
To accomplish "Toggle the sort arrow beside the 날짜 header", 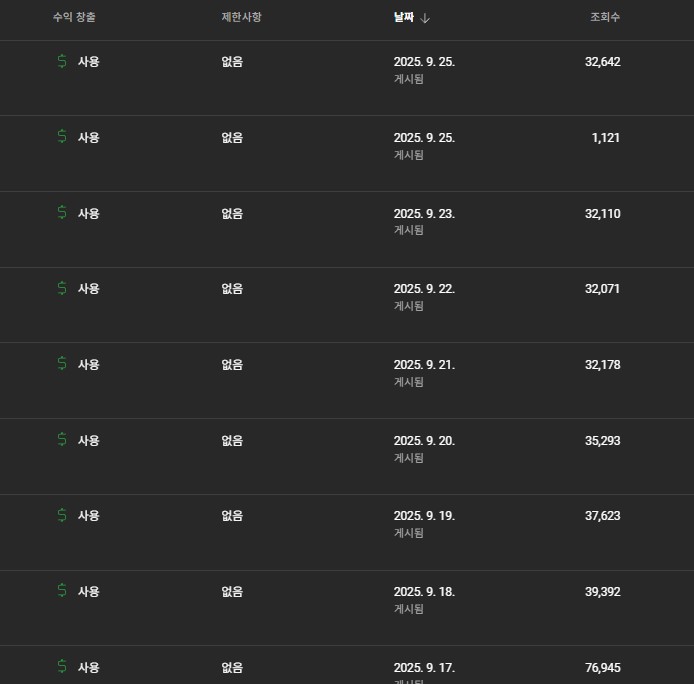I will pos(426,17).
